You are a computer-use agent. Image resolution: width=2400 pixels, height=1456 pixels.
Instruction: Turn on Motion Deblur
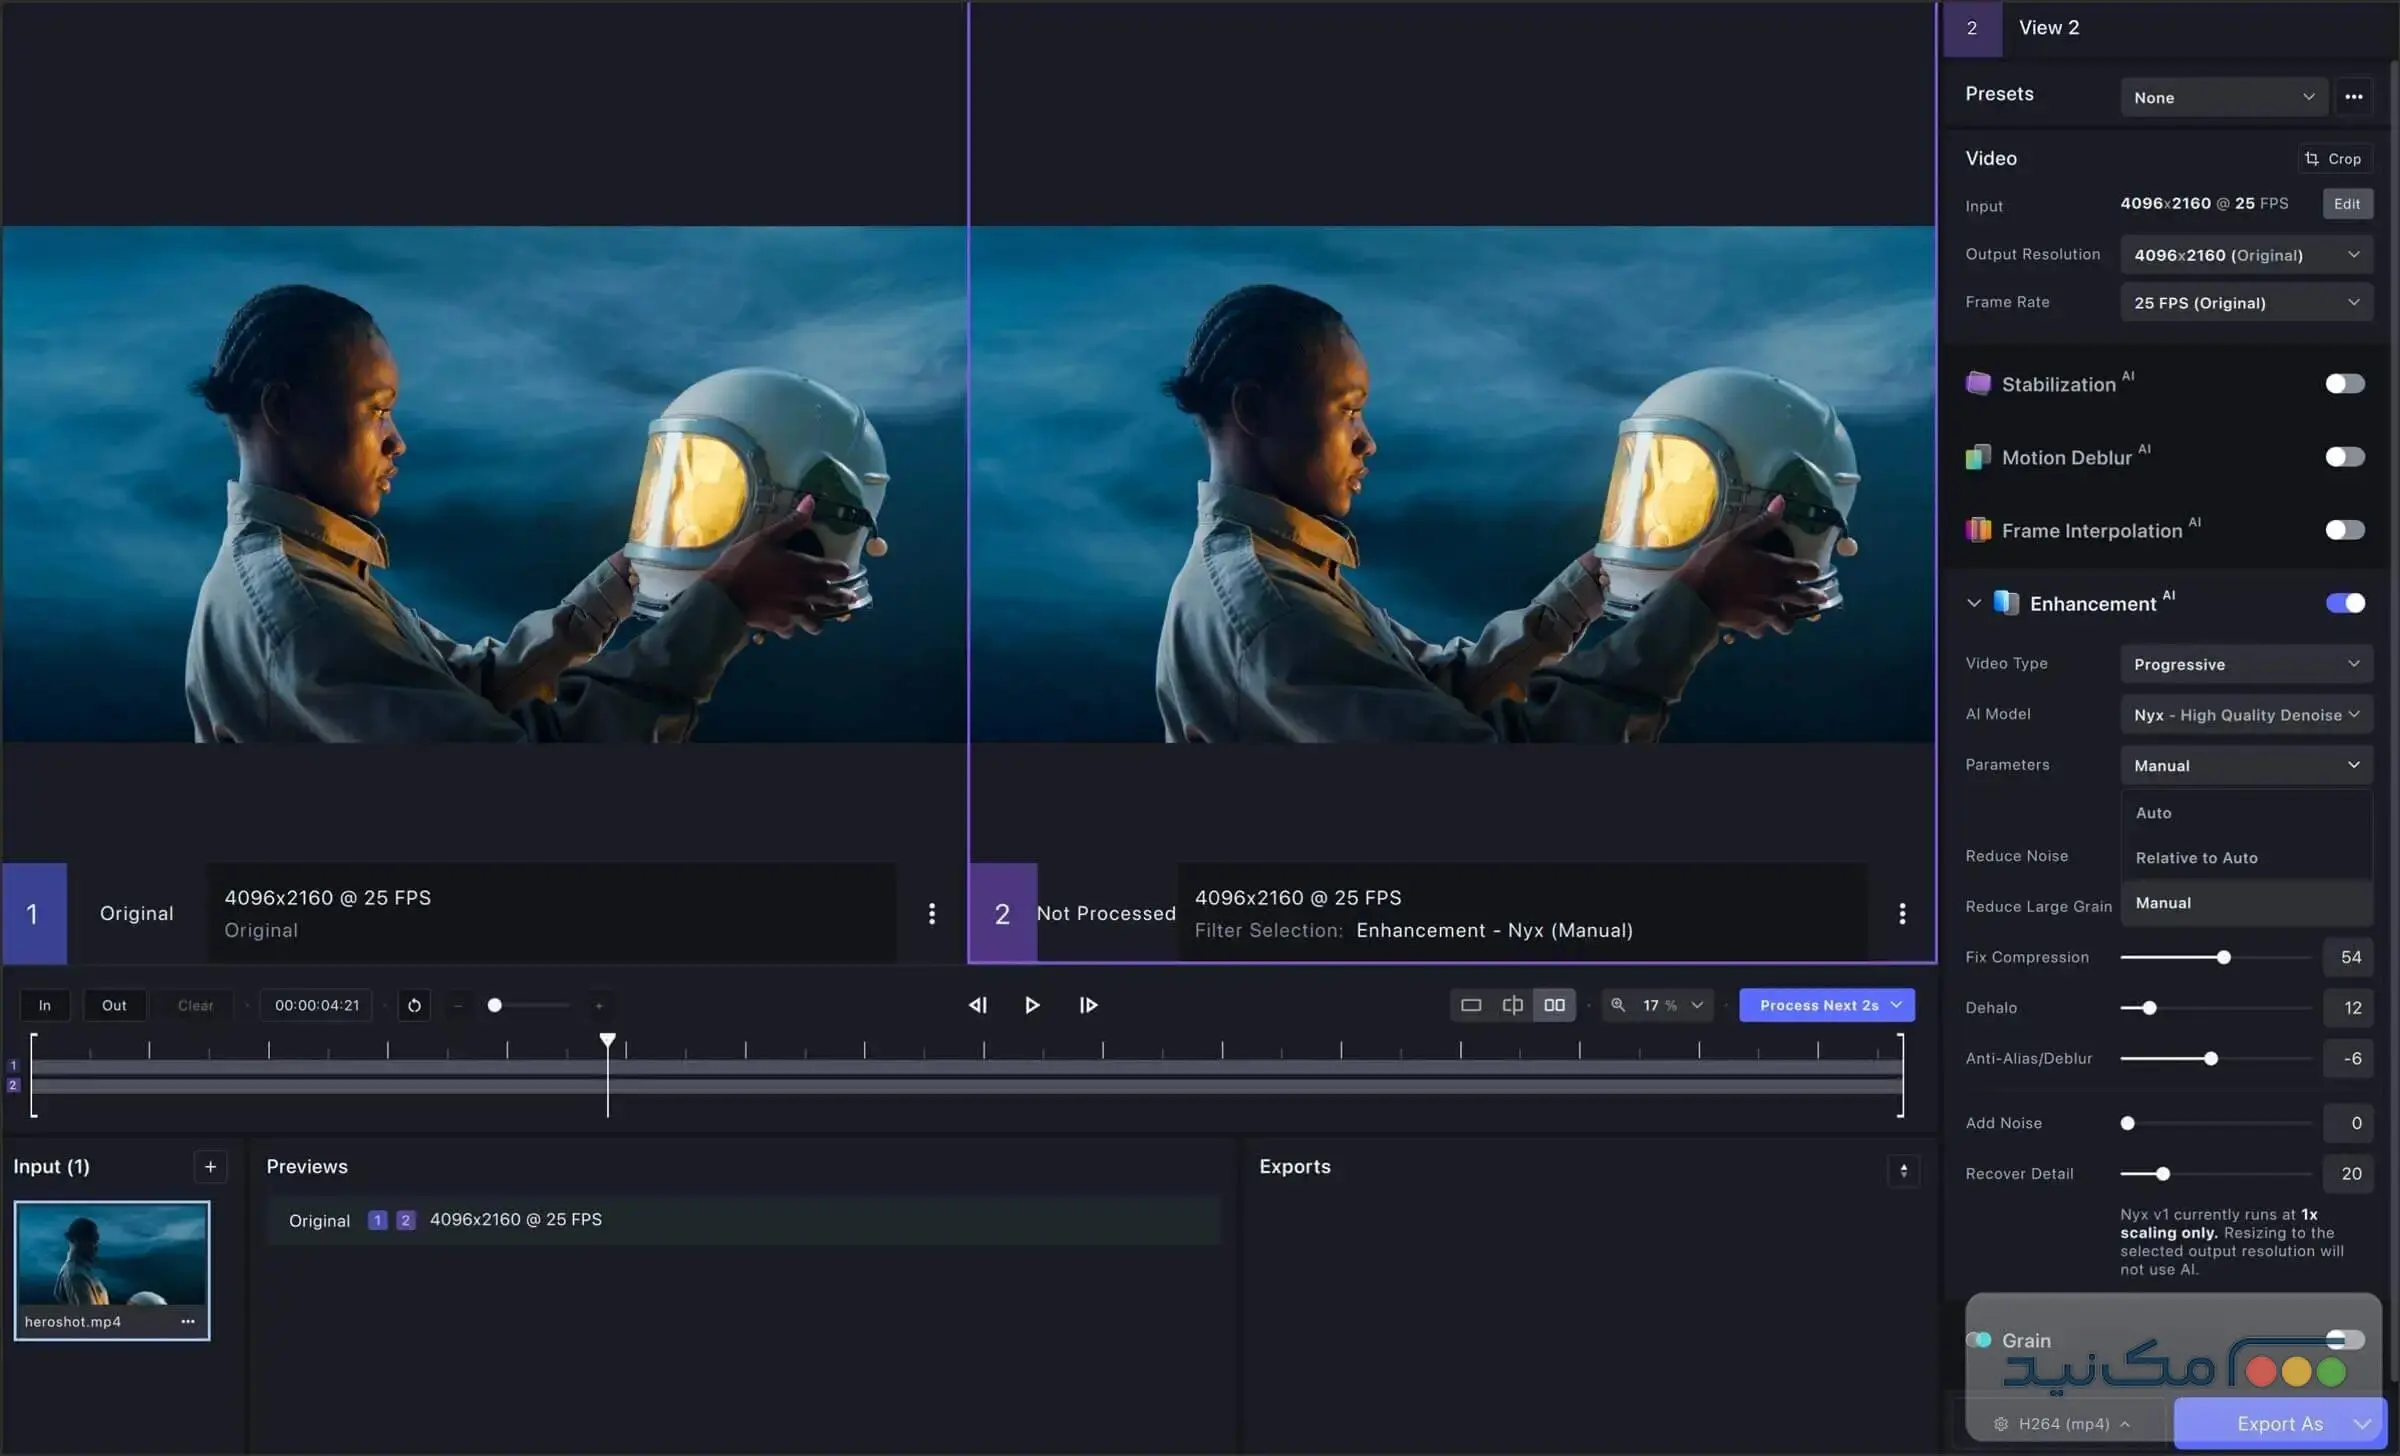[x=2344, y=457]
